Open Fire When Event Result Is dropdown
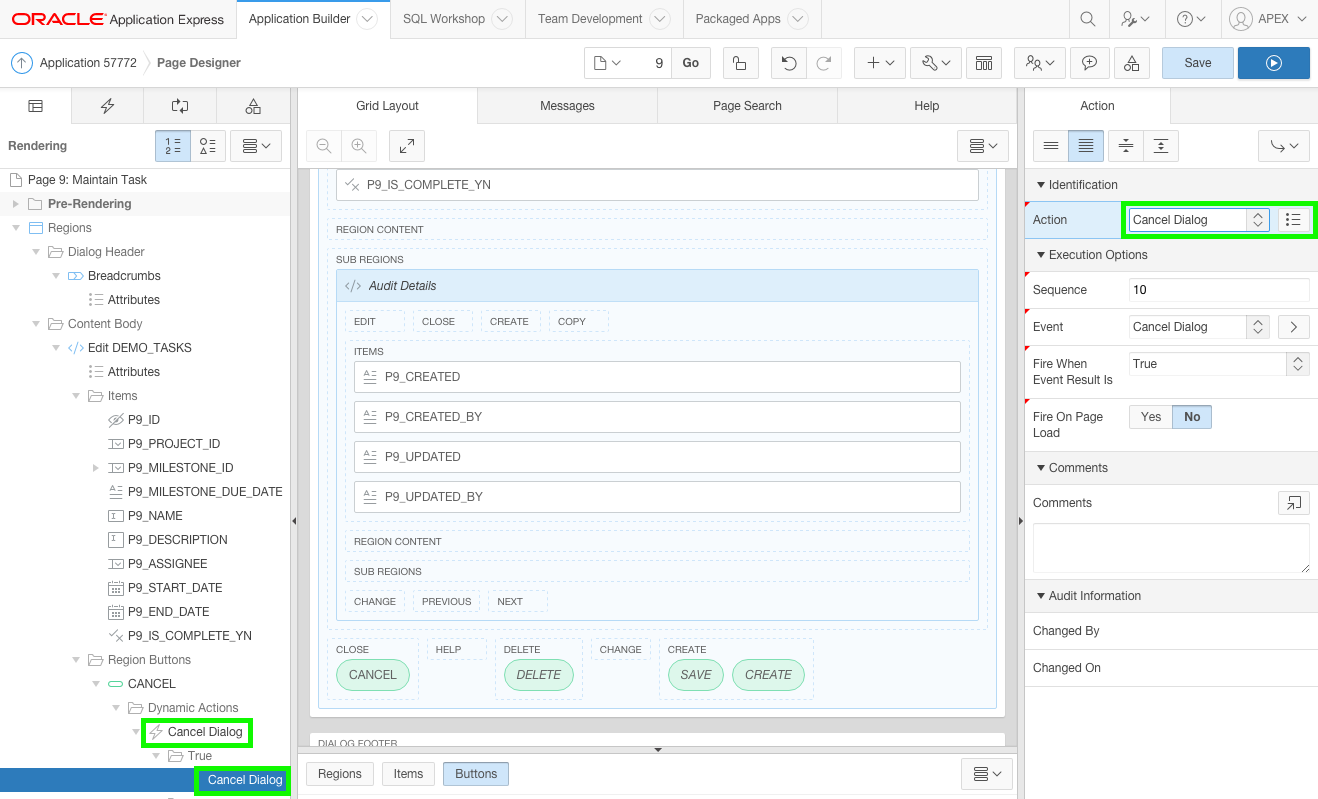Image resolution: width=1318 pixels, height=799 pixels. [x=1219, y=364]
